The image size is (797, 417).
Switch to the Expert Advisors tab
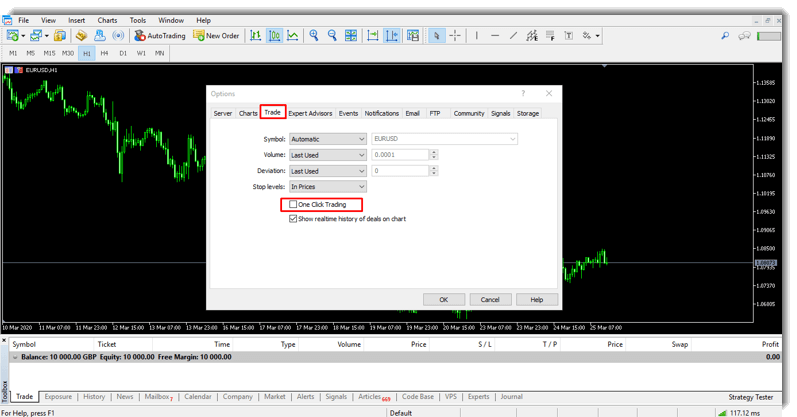(x=310, y=114)
